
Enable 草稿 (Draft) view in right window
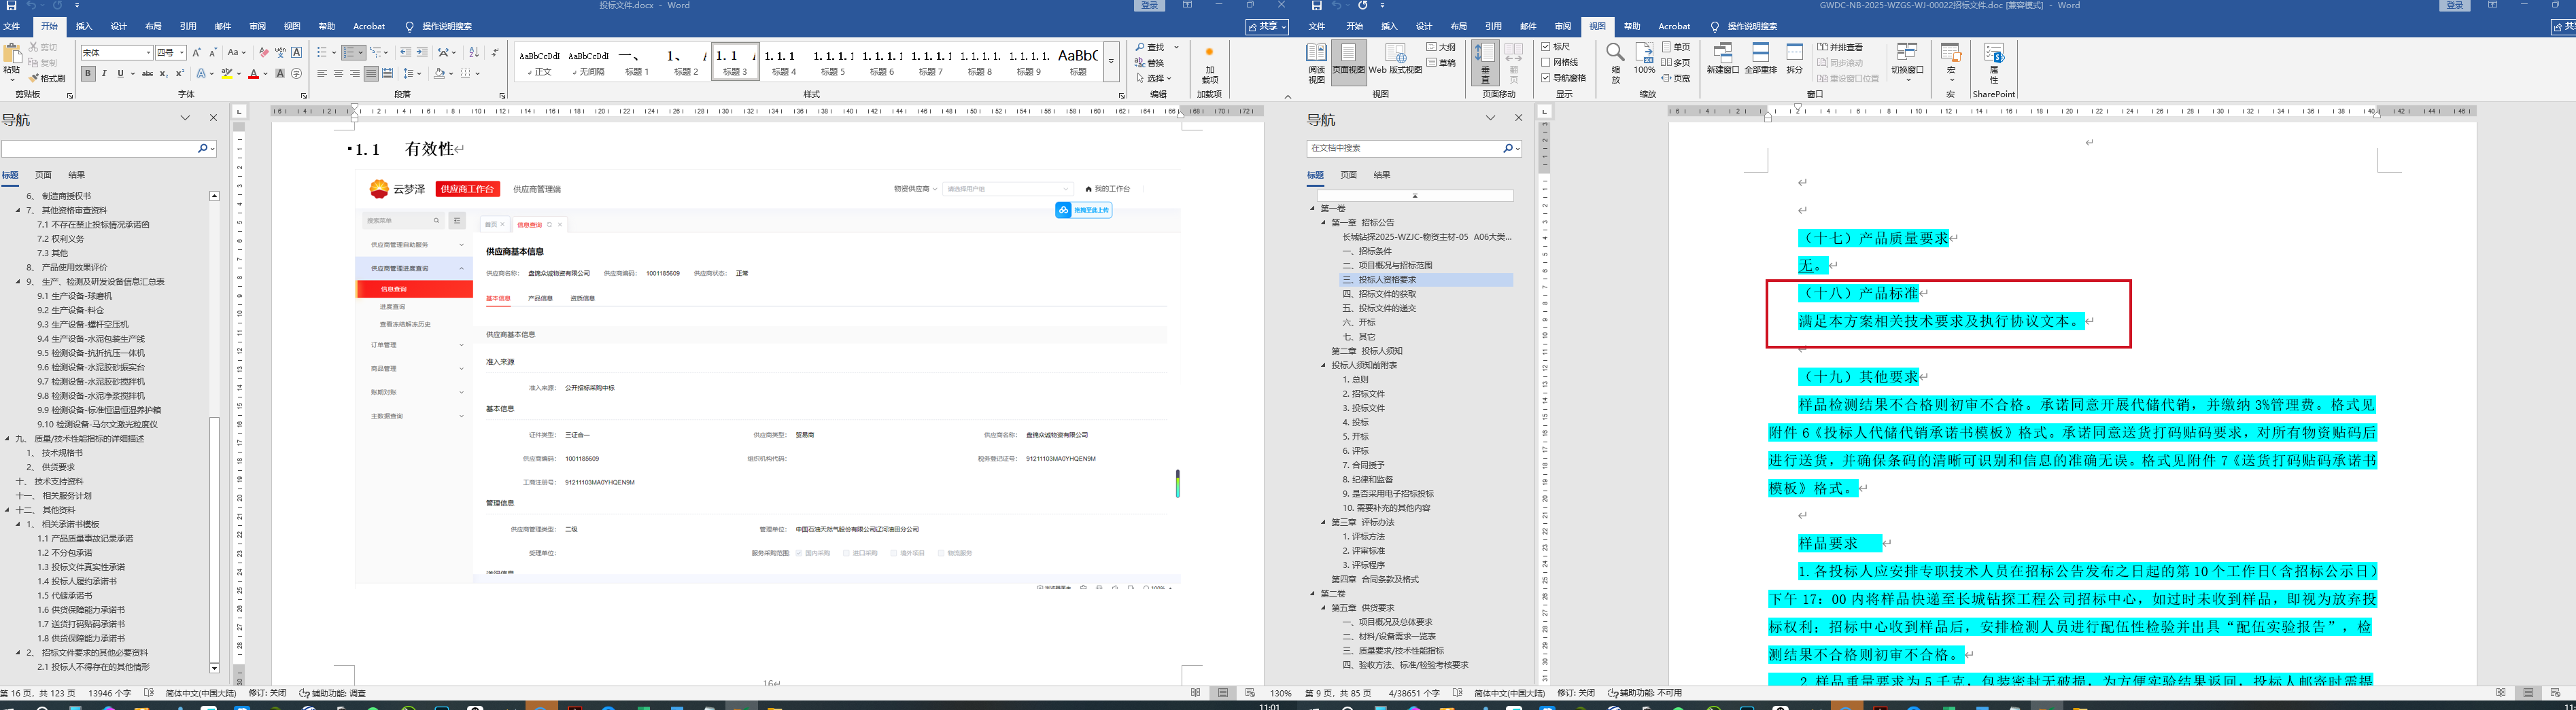pyautogui.click(x=1441, y=62)
